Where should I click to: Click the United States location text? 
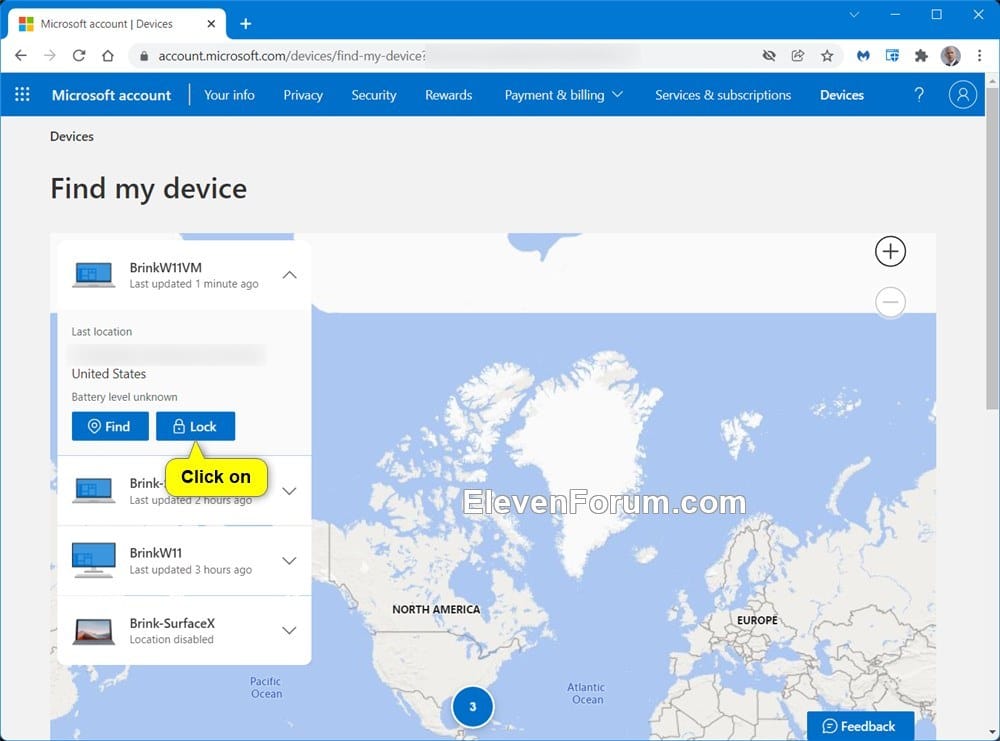[x=108, y=374]
